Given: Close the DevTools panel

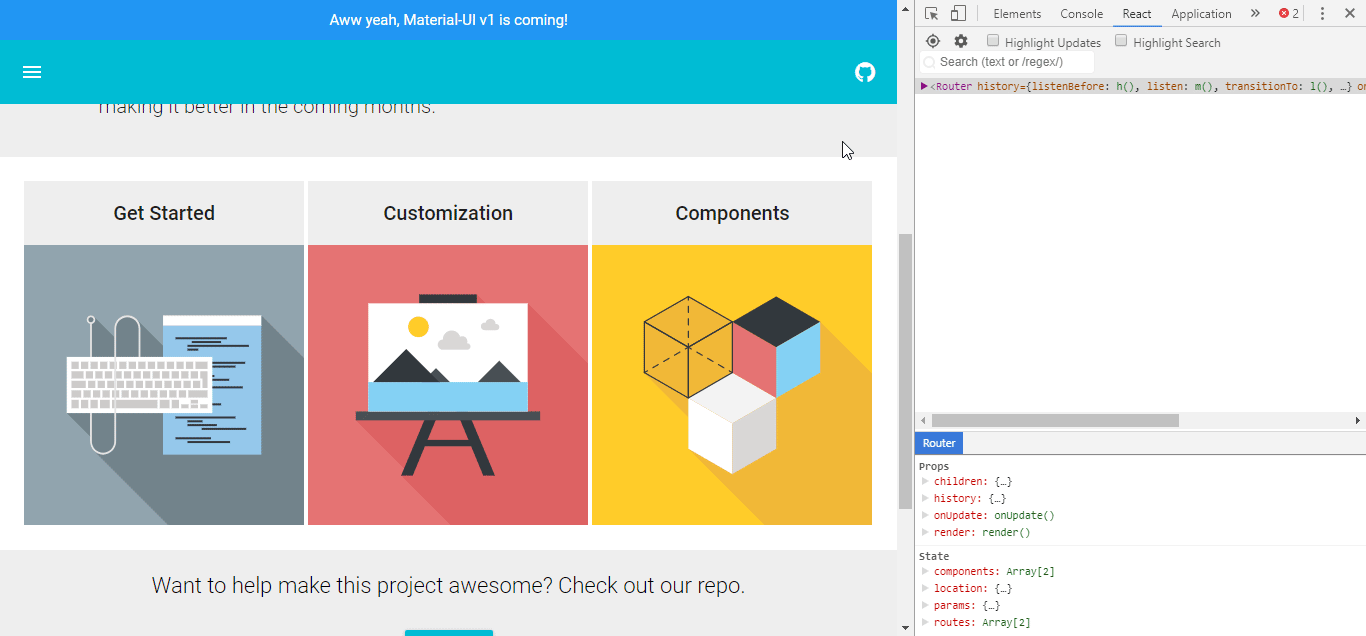Looking at the screenshot, I should click(1349, 14).
